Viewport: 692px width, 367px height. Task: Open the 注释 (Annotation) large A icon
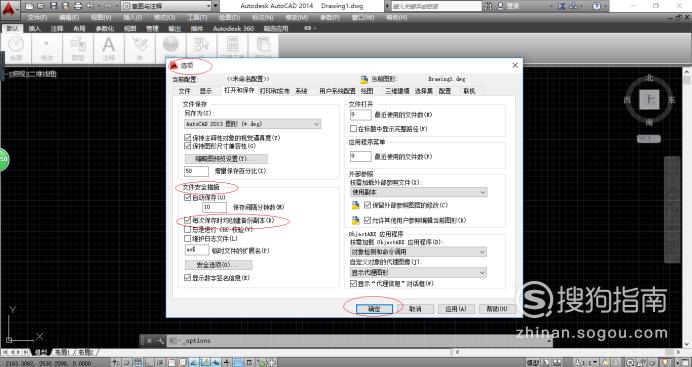[109, 44]
